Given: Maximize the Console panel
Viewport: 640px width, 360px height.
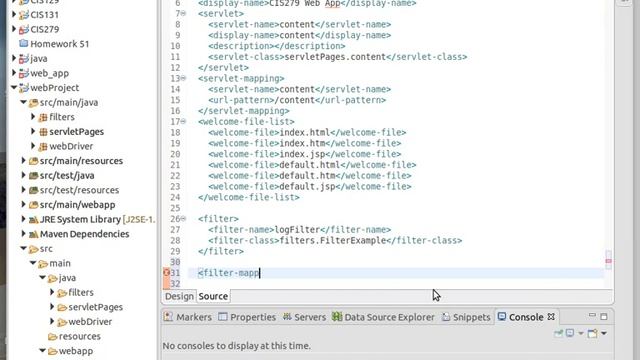Looking at the screenshot, I should (604, 317).
